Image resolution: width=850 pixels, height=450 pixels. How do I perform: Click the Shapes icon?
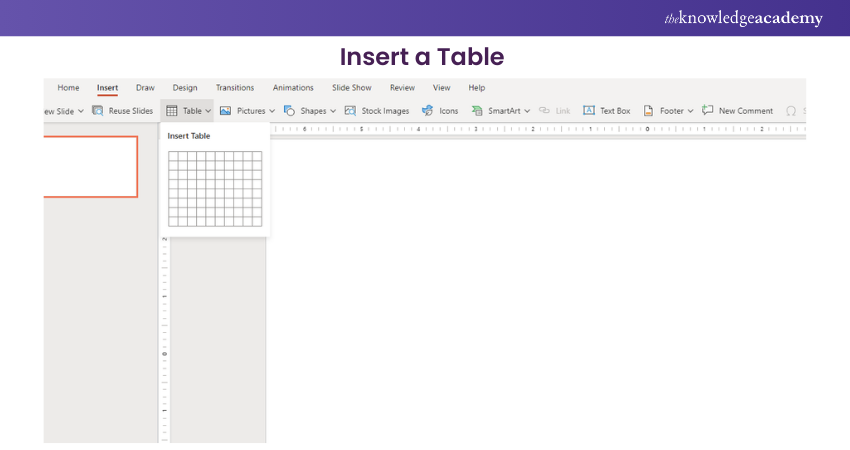point(289,111)
